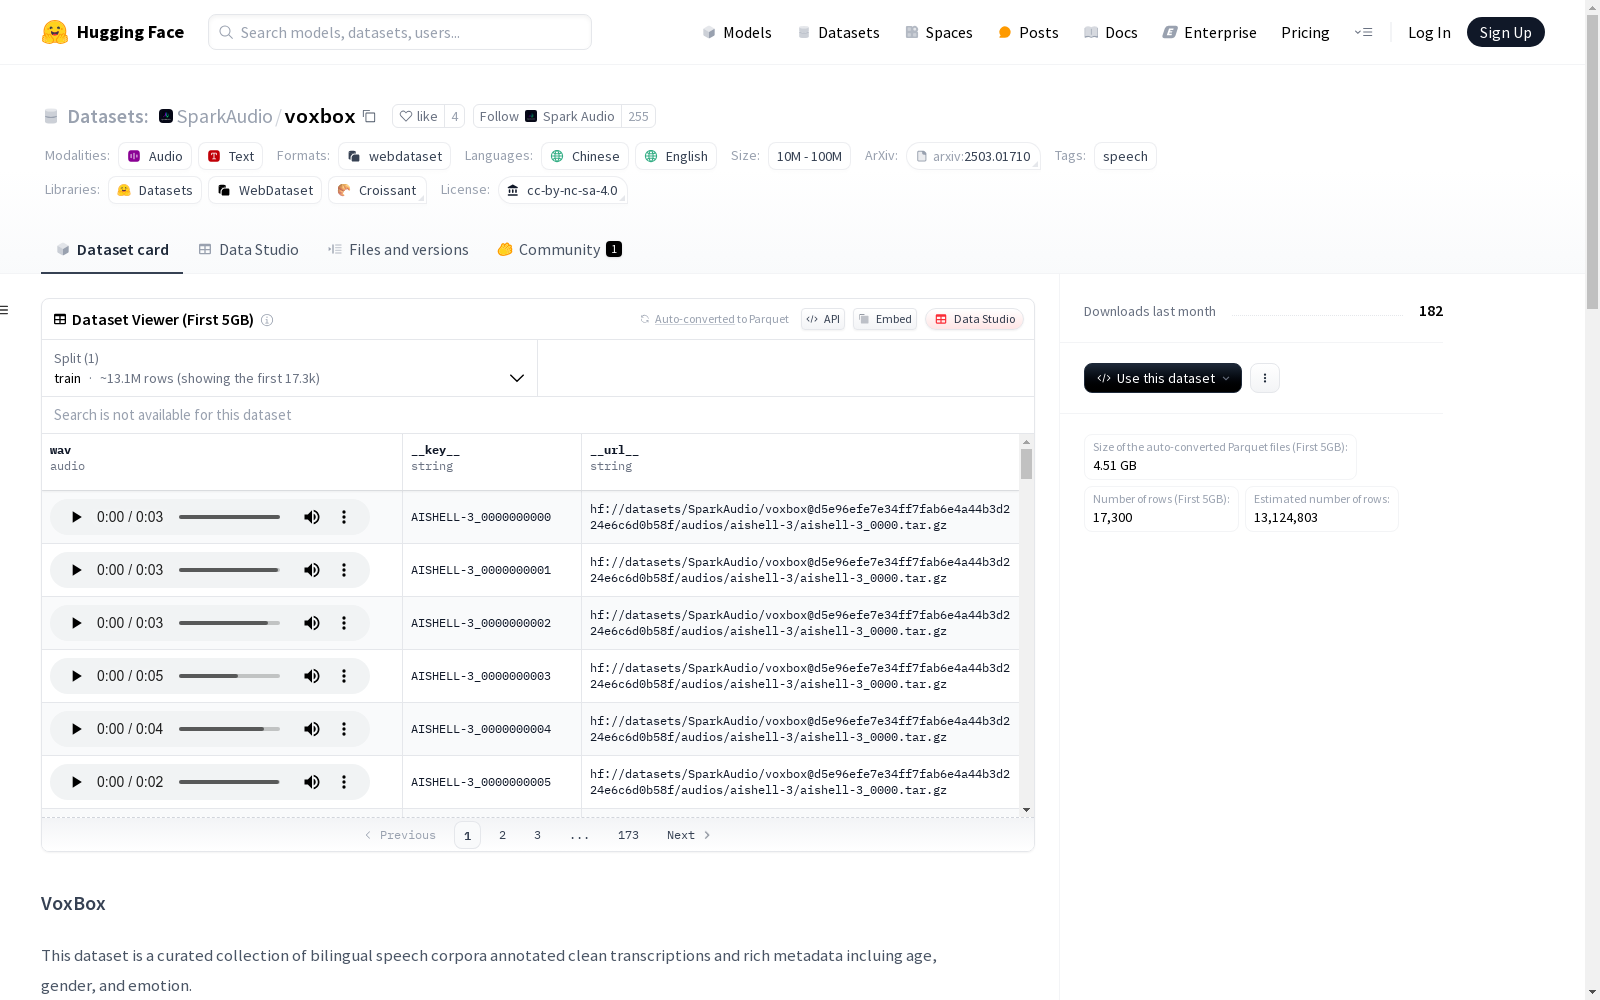Open the API button in Dataset Viewer
The width and height of the screenshot is (1600, 1000).
point(823,319)
